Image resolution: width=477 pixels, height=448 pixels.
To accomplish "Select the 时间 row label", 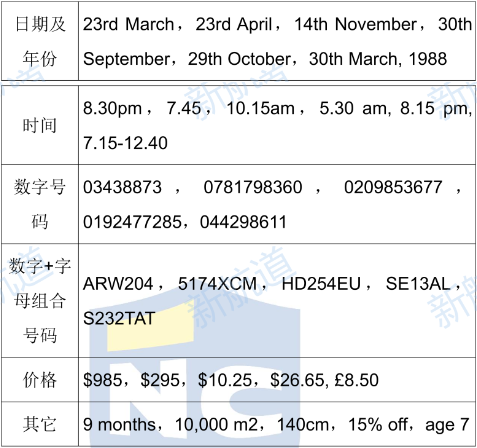I will point(40,125).
